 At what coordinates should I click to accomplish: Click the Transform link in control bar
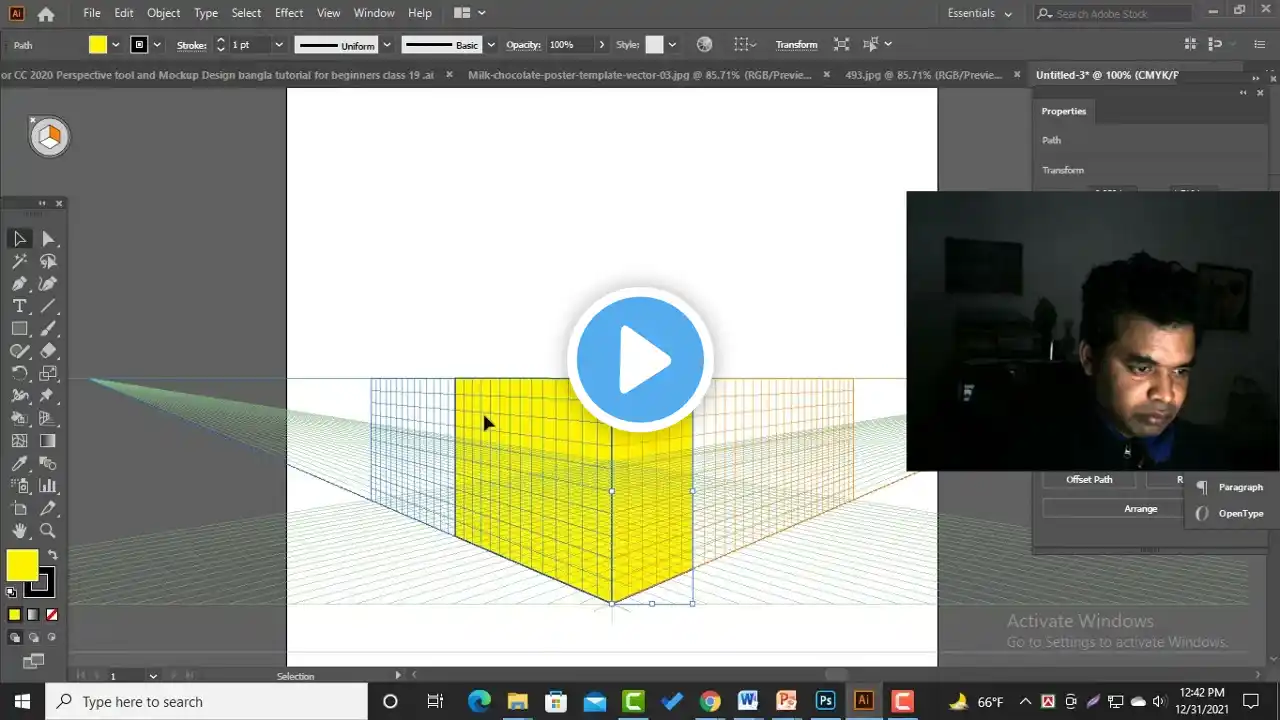[796, 45]
